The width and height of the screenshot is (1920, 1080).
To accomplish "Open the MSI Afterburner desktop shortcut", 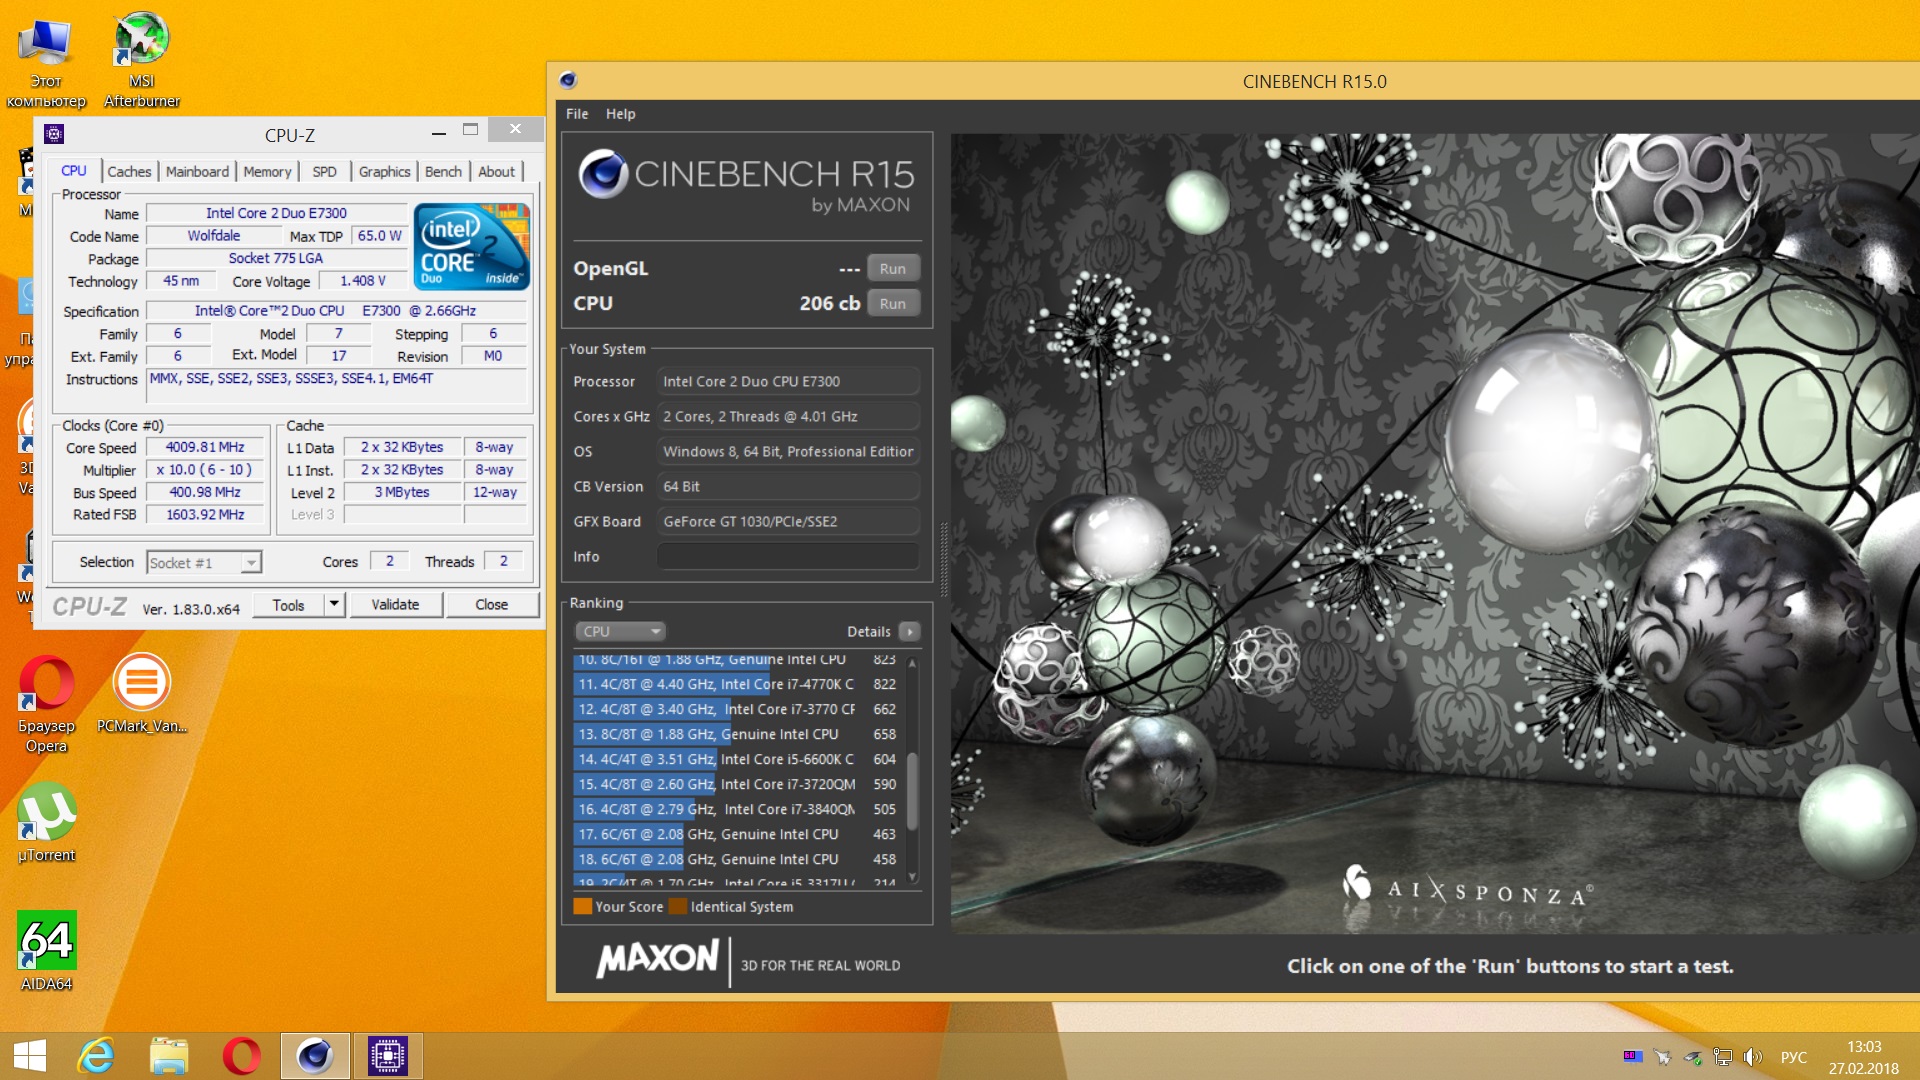I will click(x=142, y=59).
